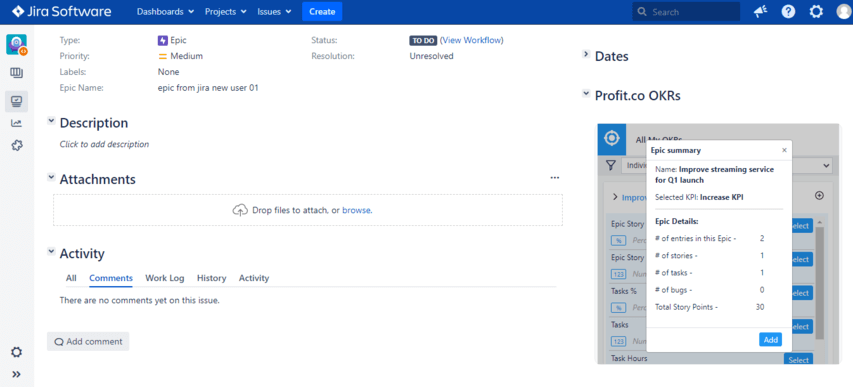Switch to the Work Log tab
Image resolution: width=853 pixels, height=387 pixels.
coord(165,278)
